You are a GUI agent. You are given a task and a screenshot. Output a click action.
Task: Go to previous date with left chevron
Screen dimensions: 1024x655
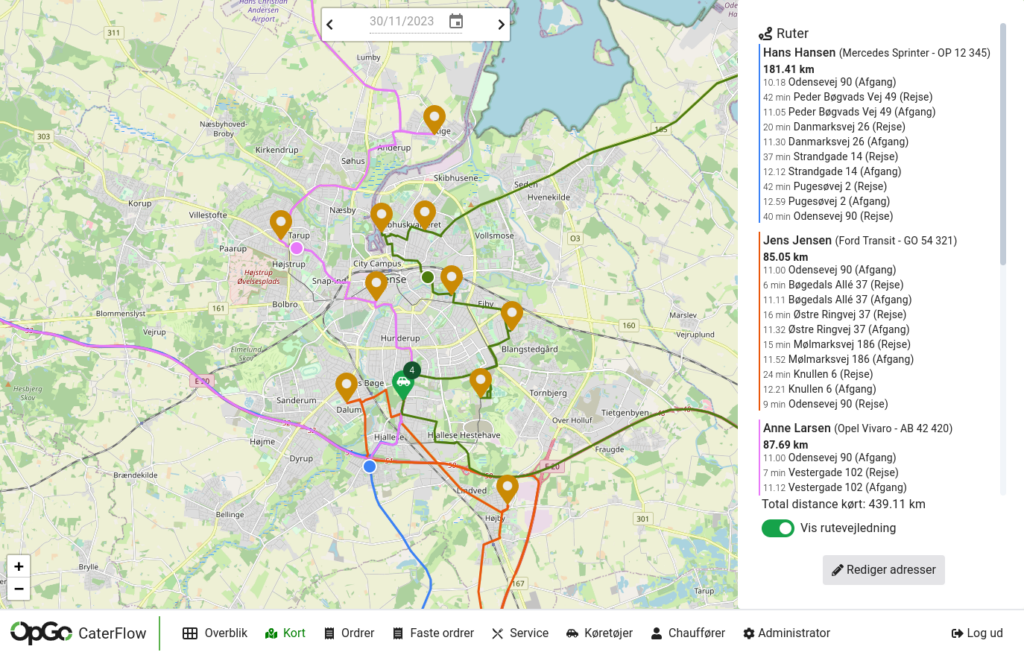coord(329,24)
